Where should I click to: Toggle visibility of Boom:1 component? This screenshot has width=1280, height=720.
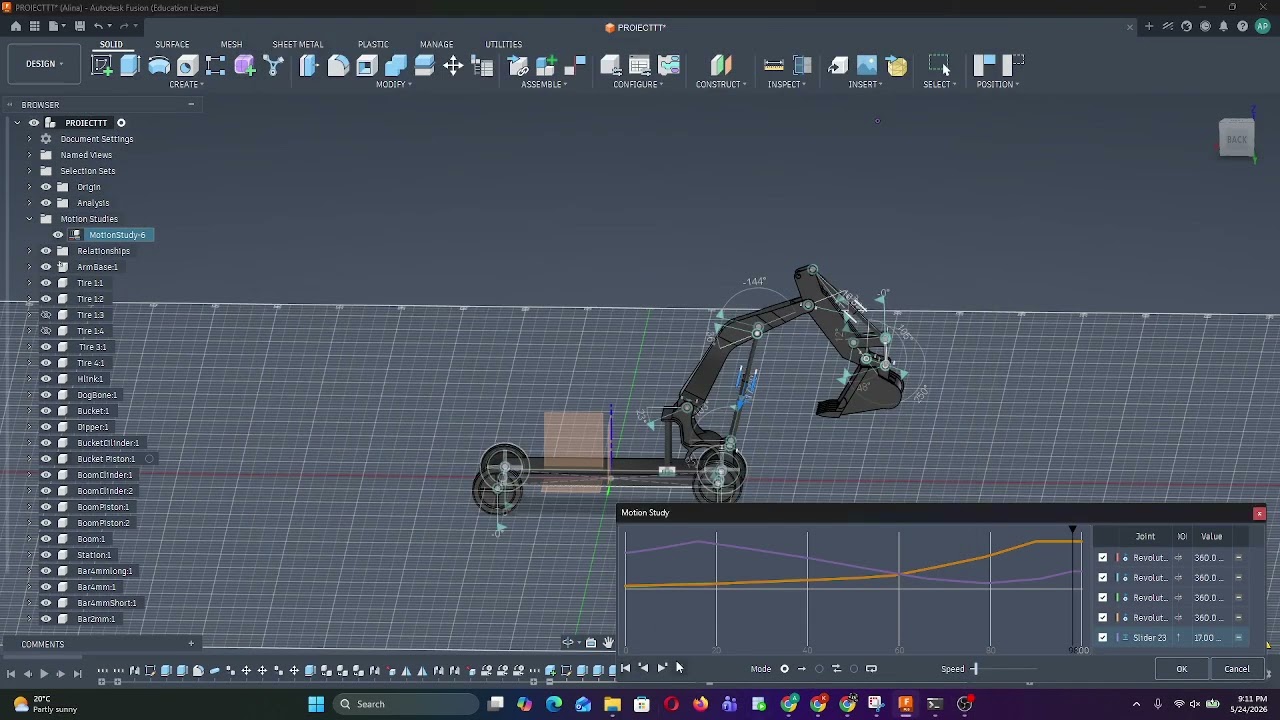click(x=46, y=539)
